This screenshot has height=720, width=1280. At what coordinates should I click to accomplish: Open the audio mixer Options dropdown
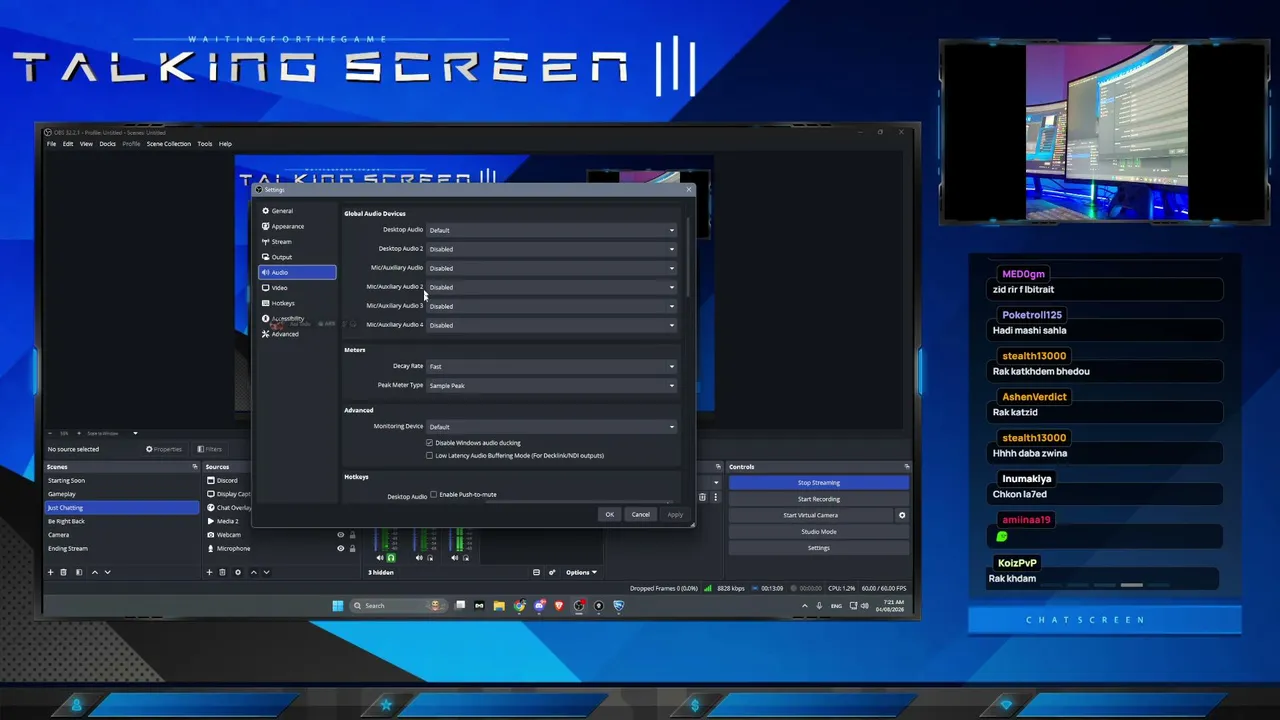pos(581,572)
